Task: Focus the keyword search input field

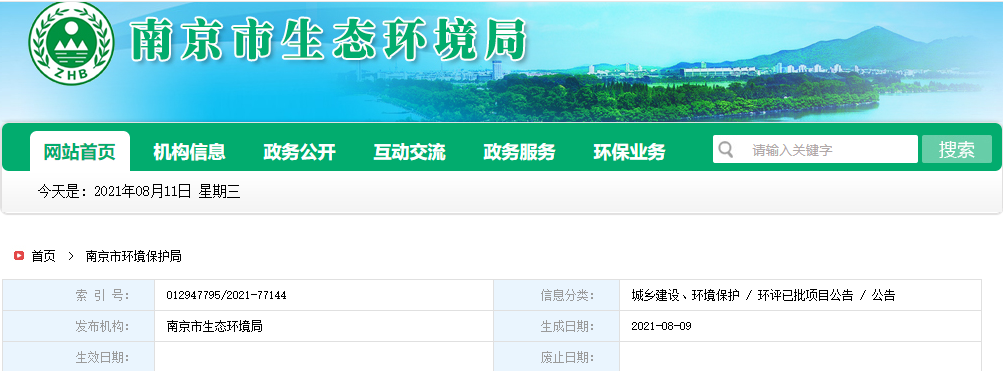Action: coord(816,150)
